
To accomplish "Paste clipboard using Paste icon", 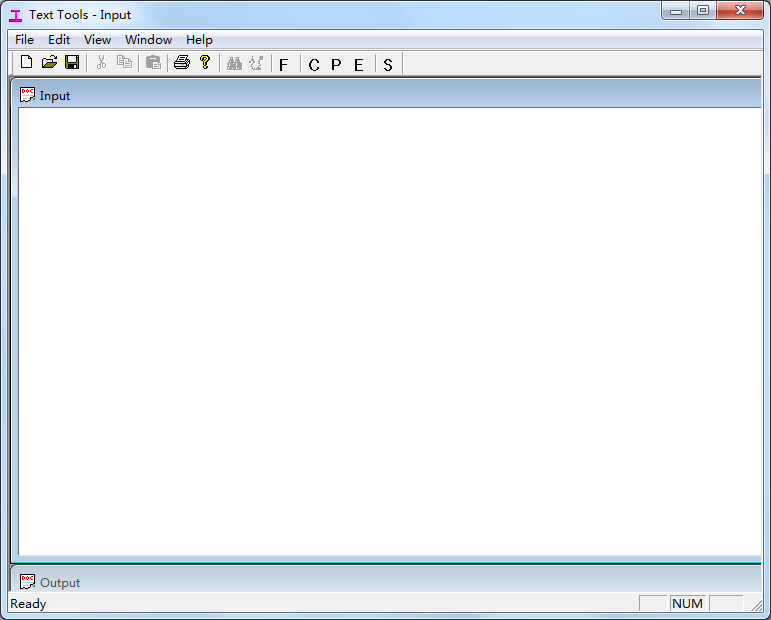I will [153, 62].
